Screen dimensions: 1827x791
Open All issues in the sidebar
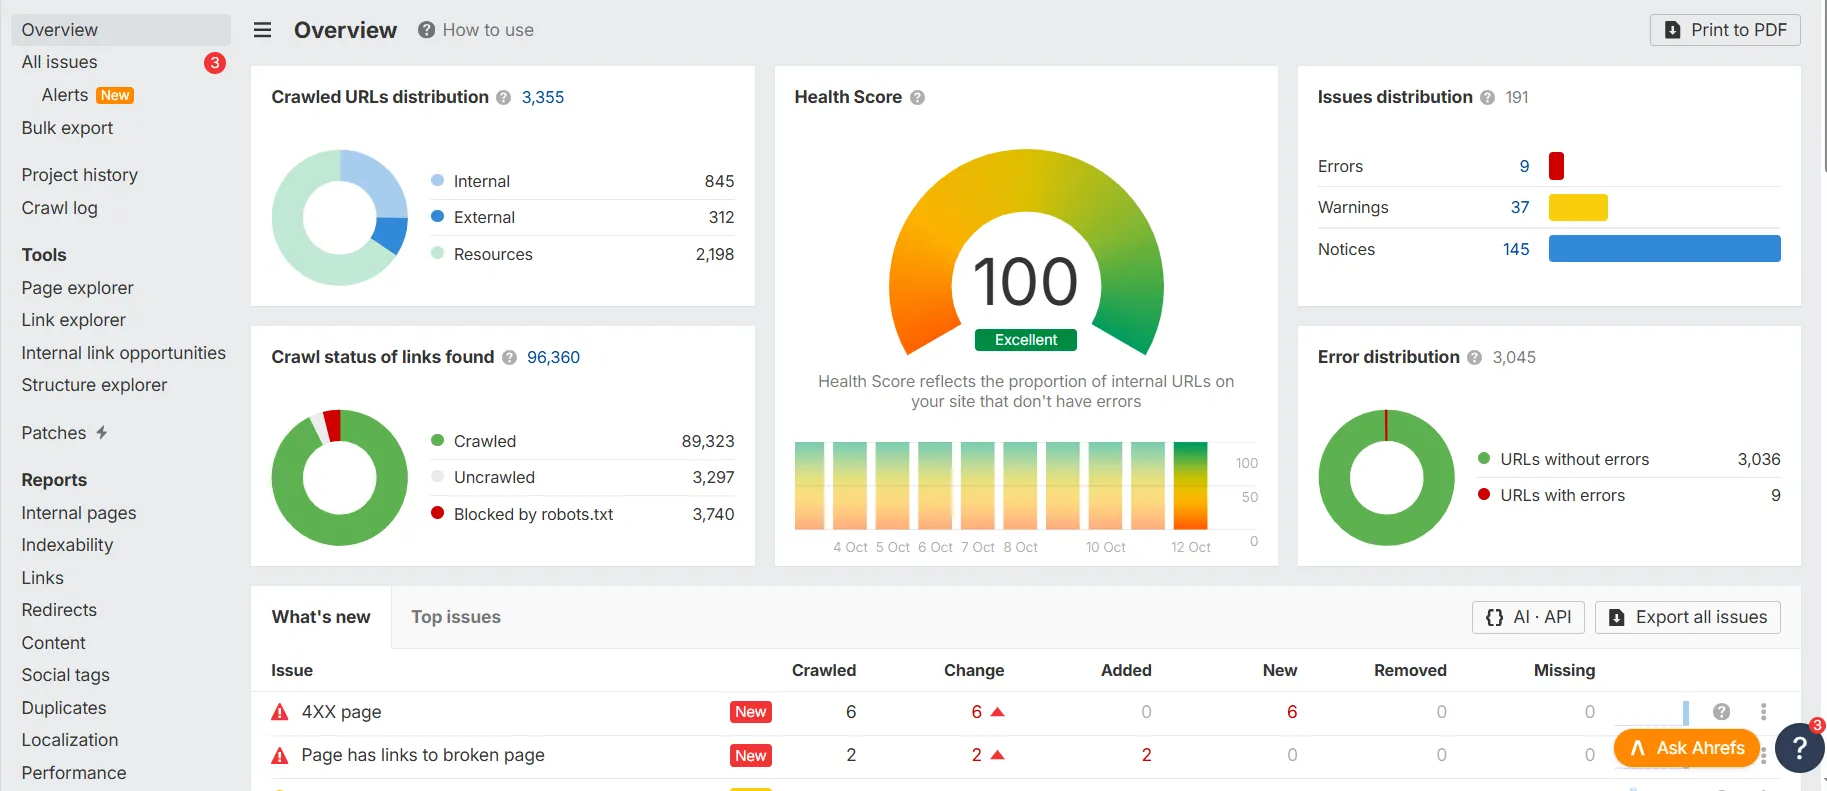[x=60, y=62]
